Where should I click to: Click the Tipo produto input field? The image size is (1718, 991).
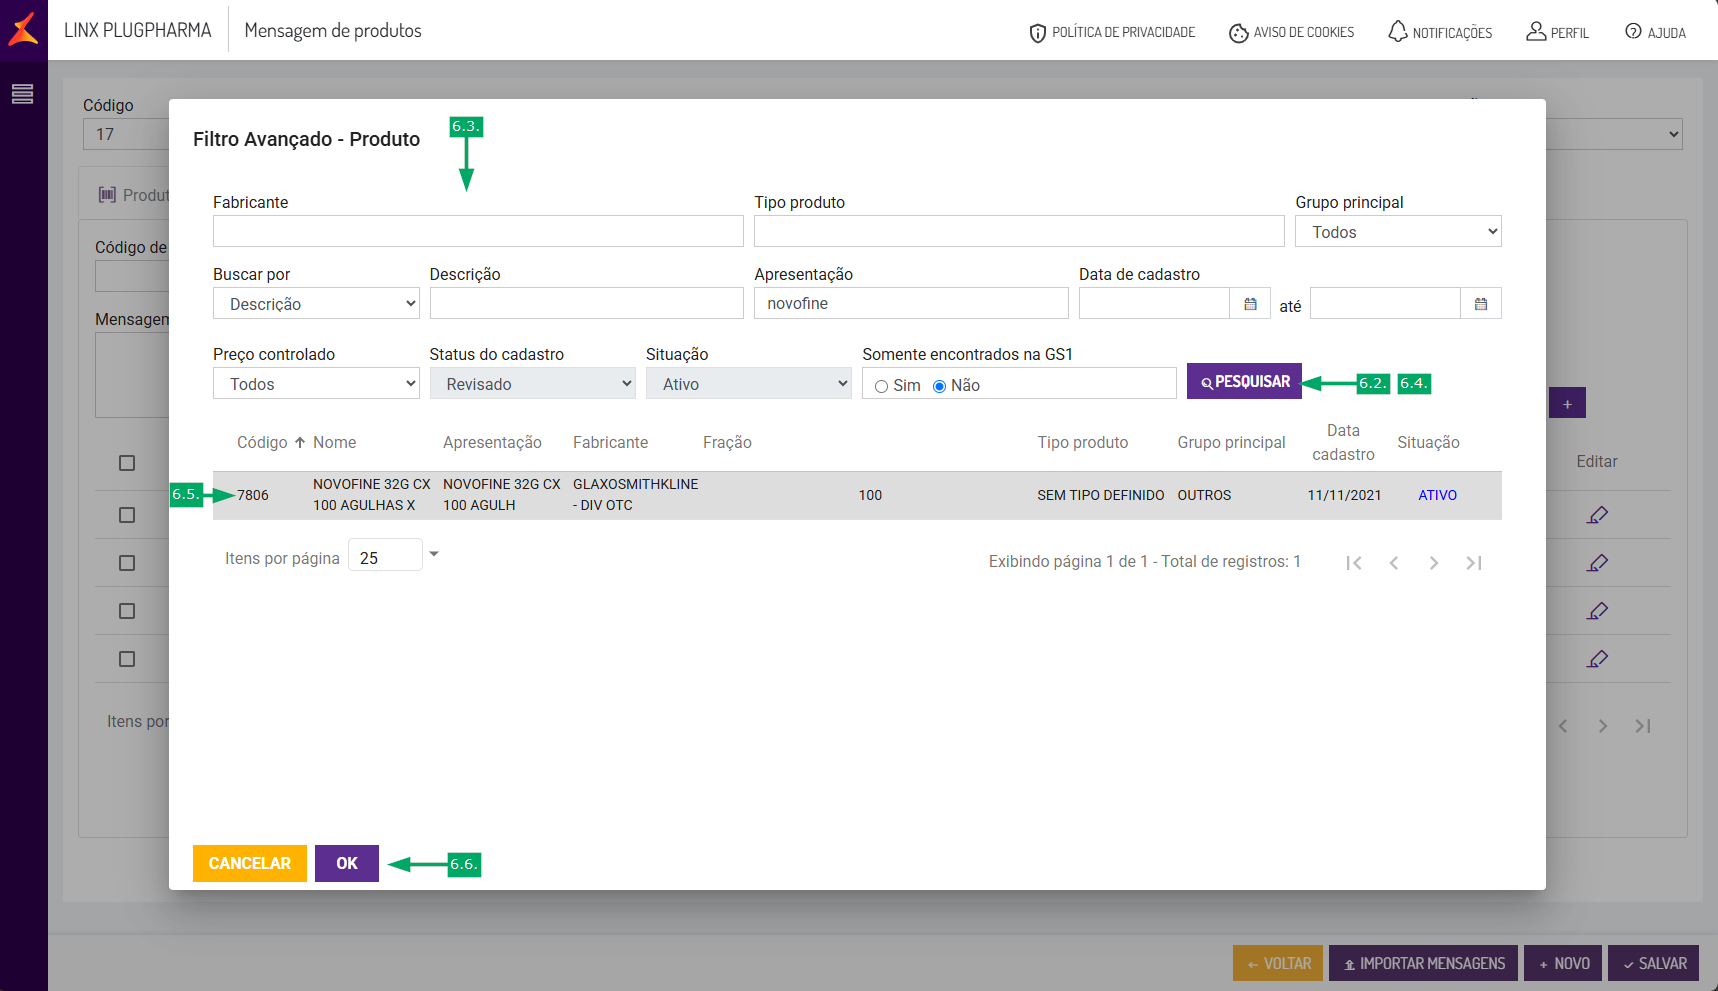click(1019, 231)
